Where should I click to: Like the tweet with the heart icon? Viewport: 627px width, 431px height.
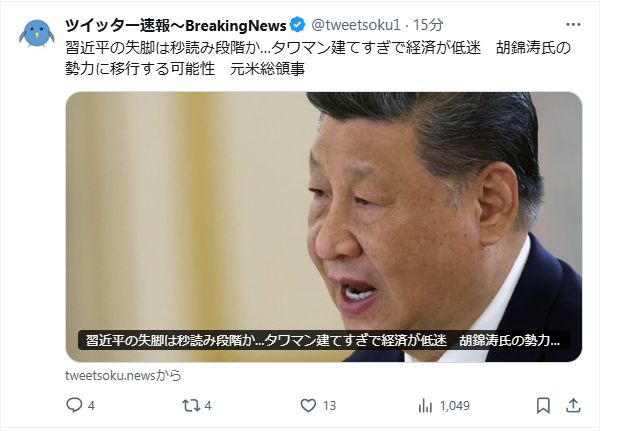(308, 405)
